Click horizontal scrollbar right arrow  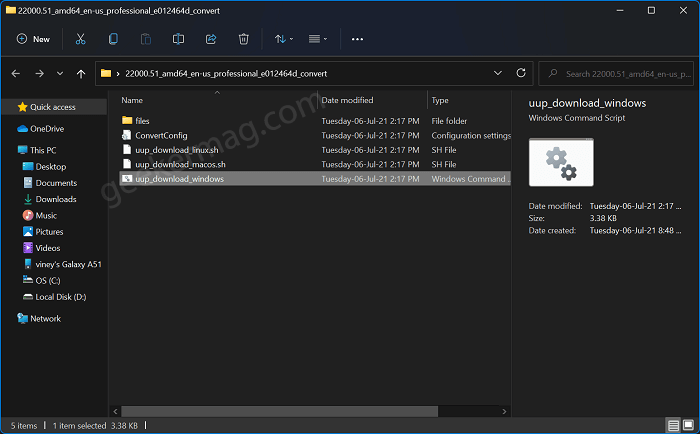click(x=504, y=411)
